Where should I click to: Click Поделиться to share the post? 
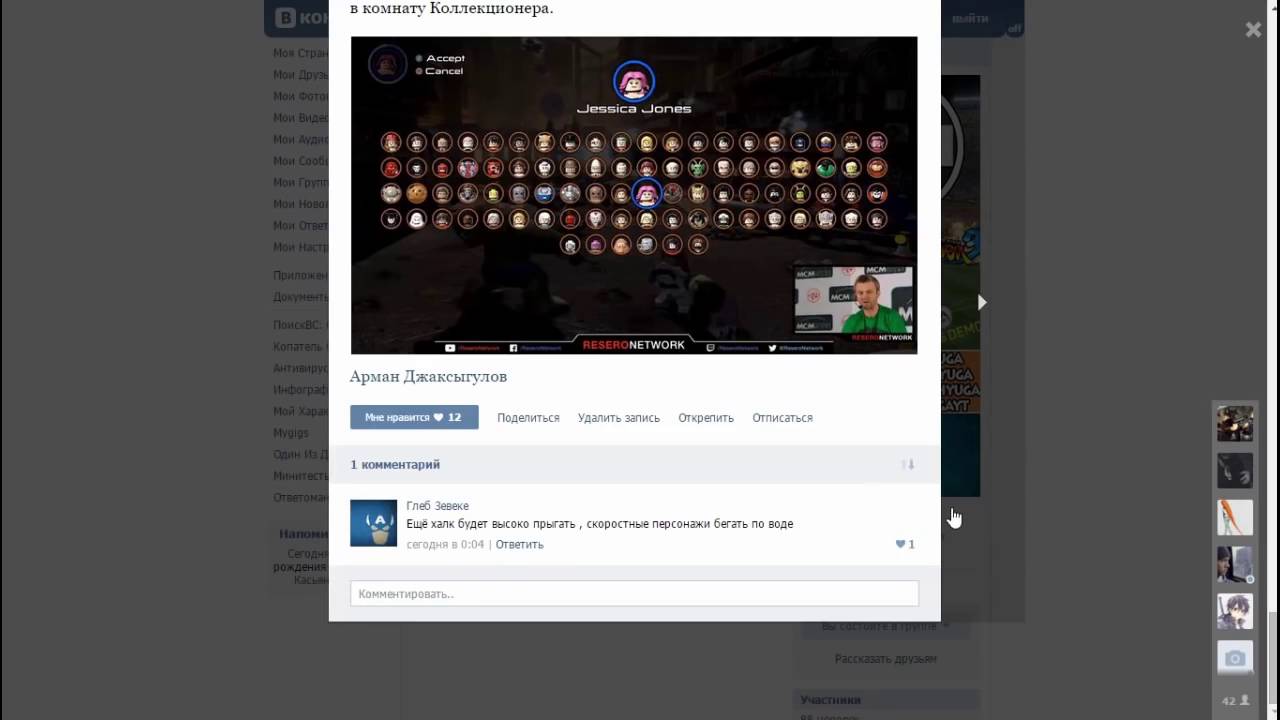528,418
